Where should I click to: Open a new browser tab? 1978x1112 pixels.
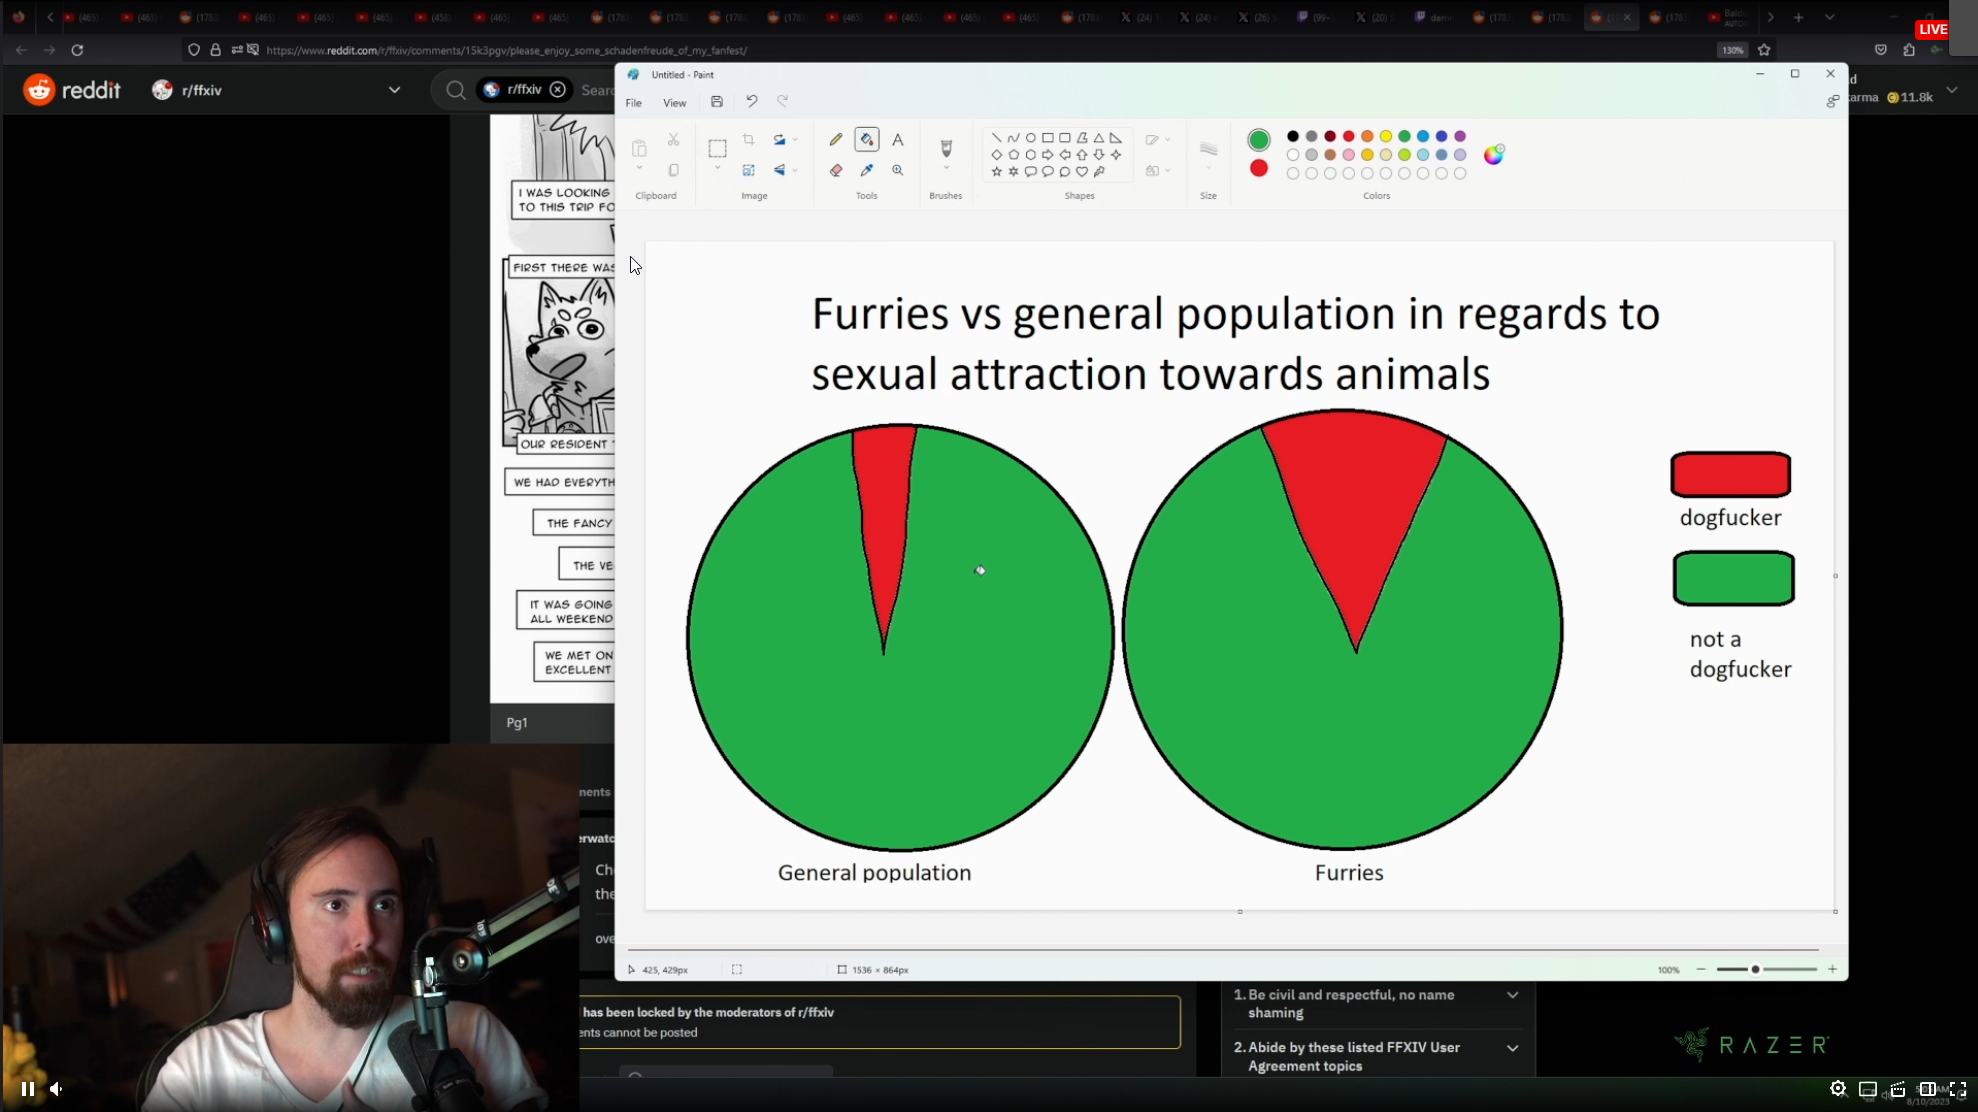[1798, 17]
